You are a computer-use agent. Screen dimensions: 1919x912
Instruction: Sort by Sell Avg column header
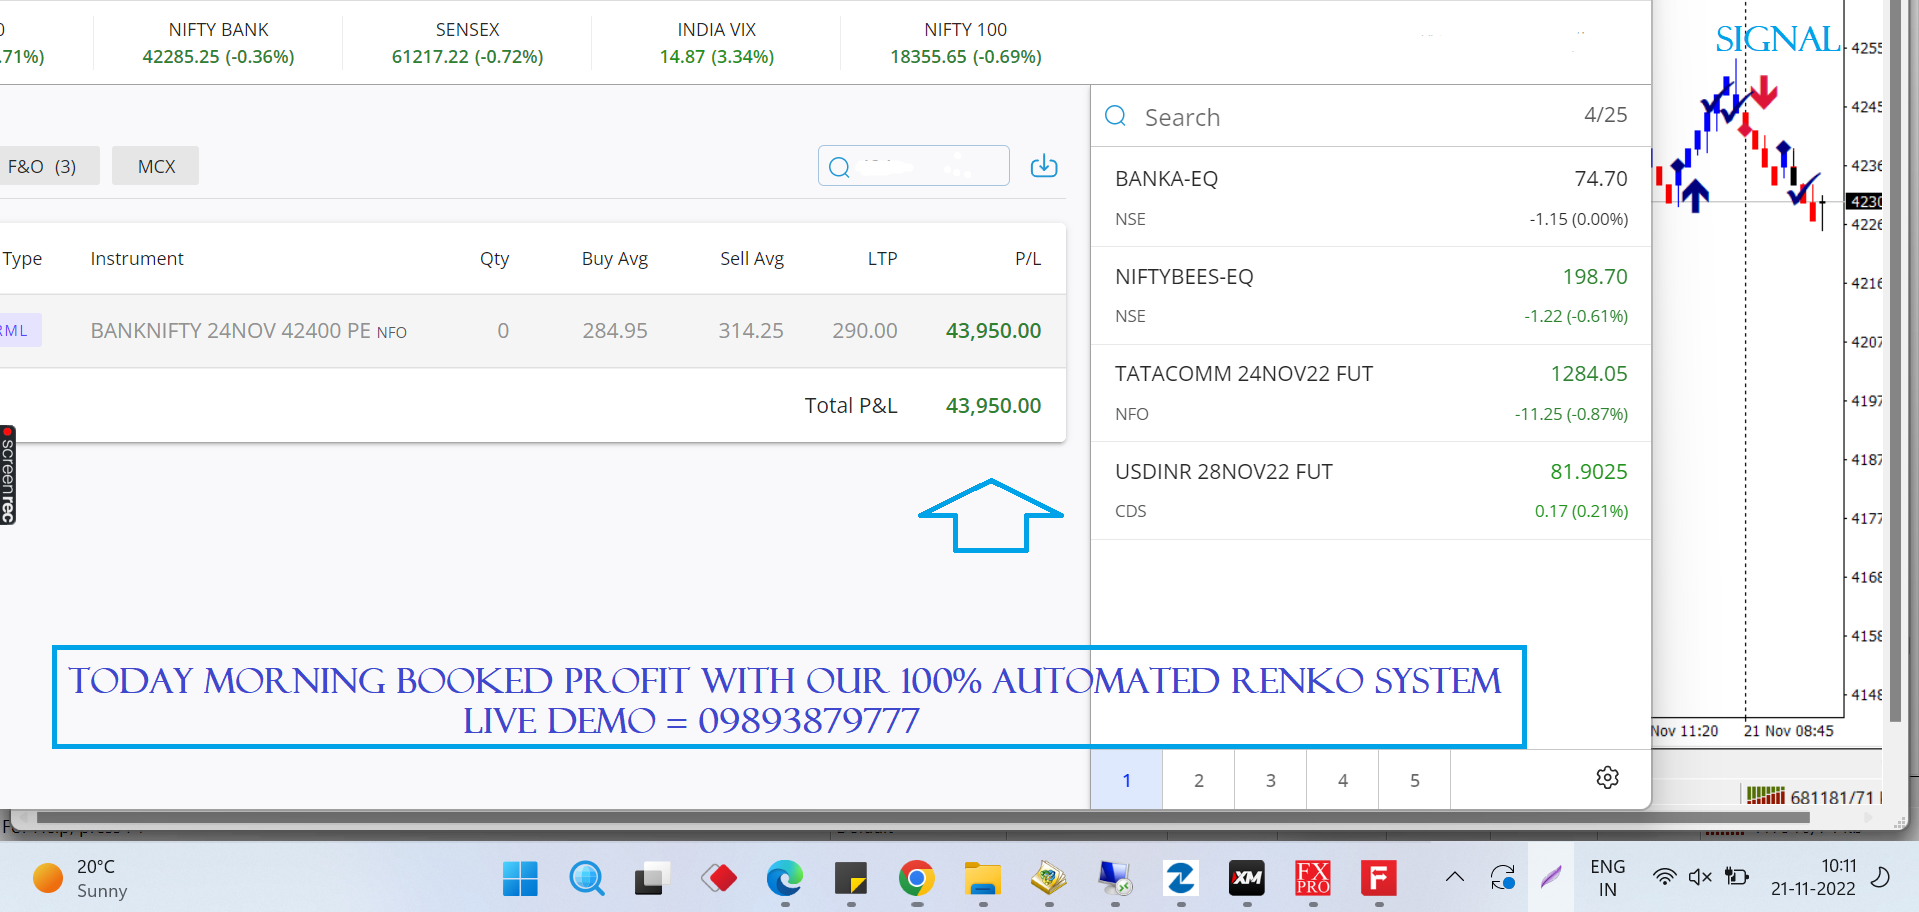click(752, 259)
